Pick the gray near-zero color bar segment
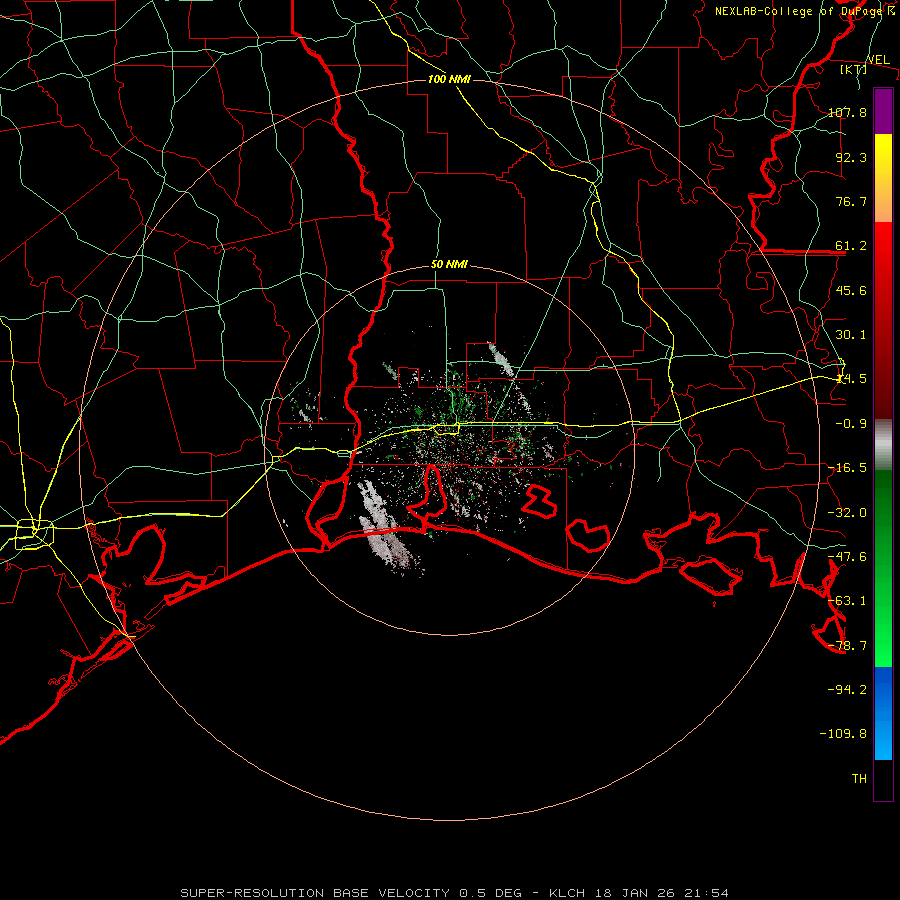 click(883, 445)
